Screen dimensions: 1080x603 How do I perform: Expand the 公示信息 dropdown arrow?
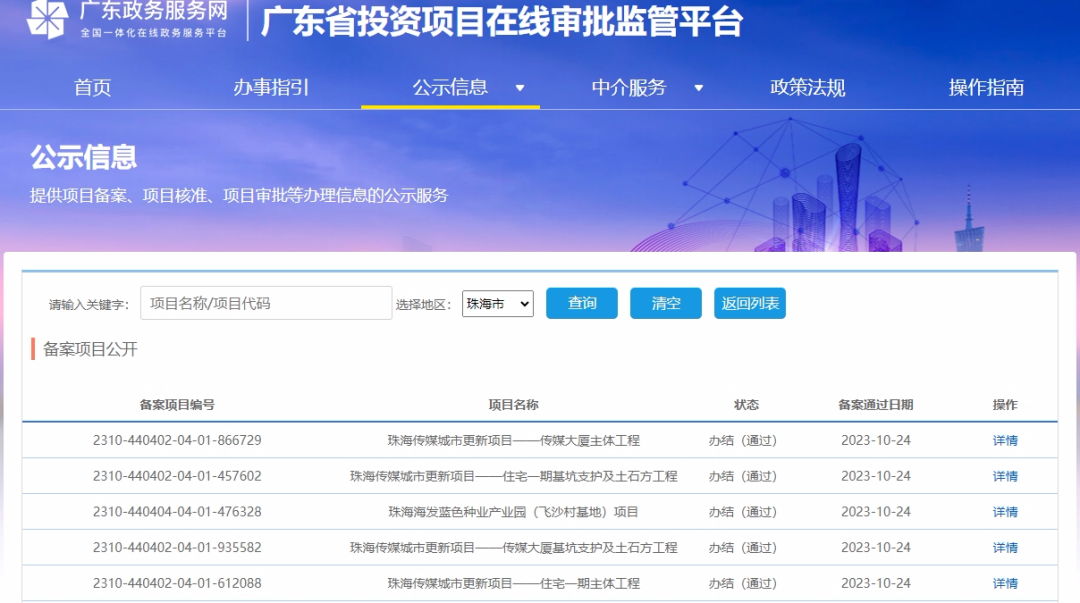(x=521, y=88)
